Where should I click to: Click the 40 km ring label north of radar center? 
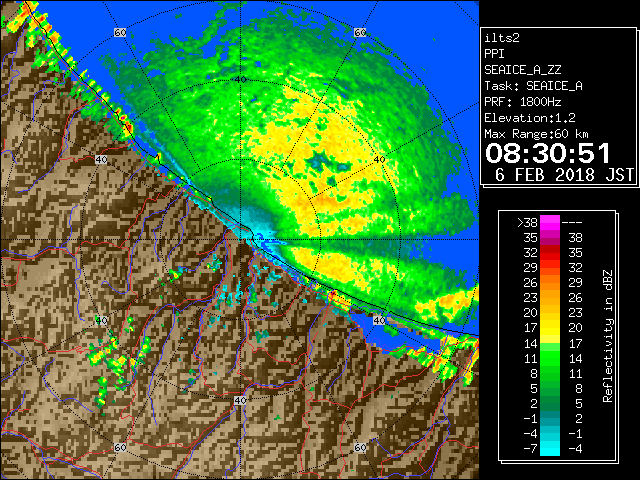240,79
